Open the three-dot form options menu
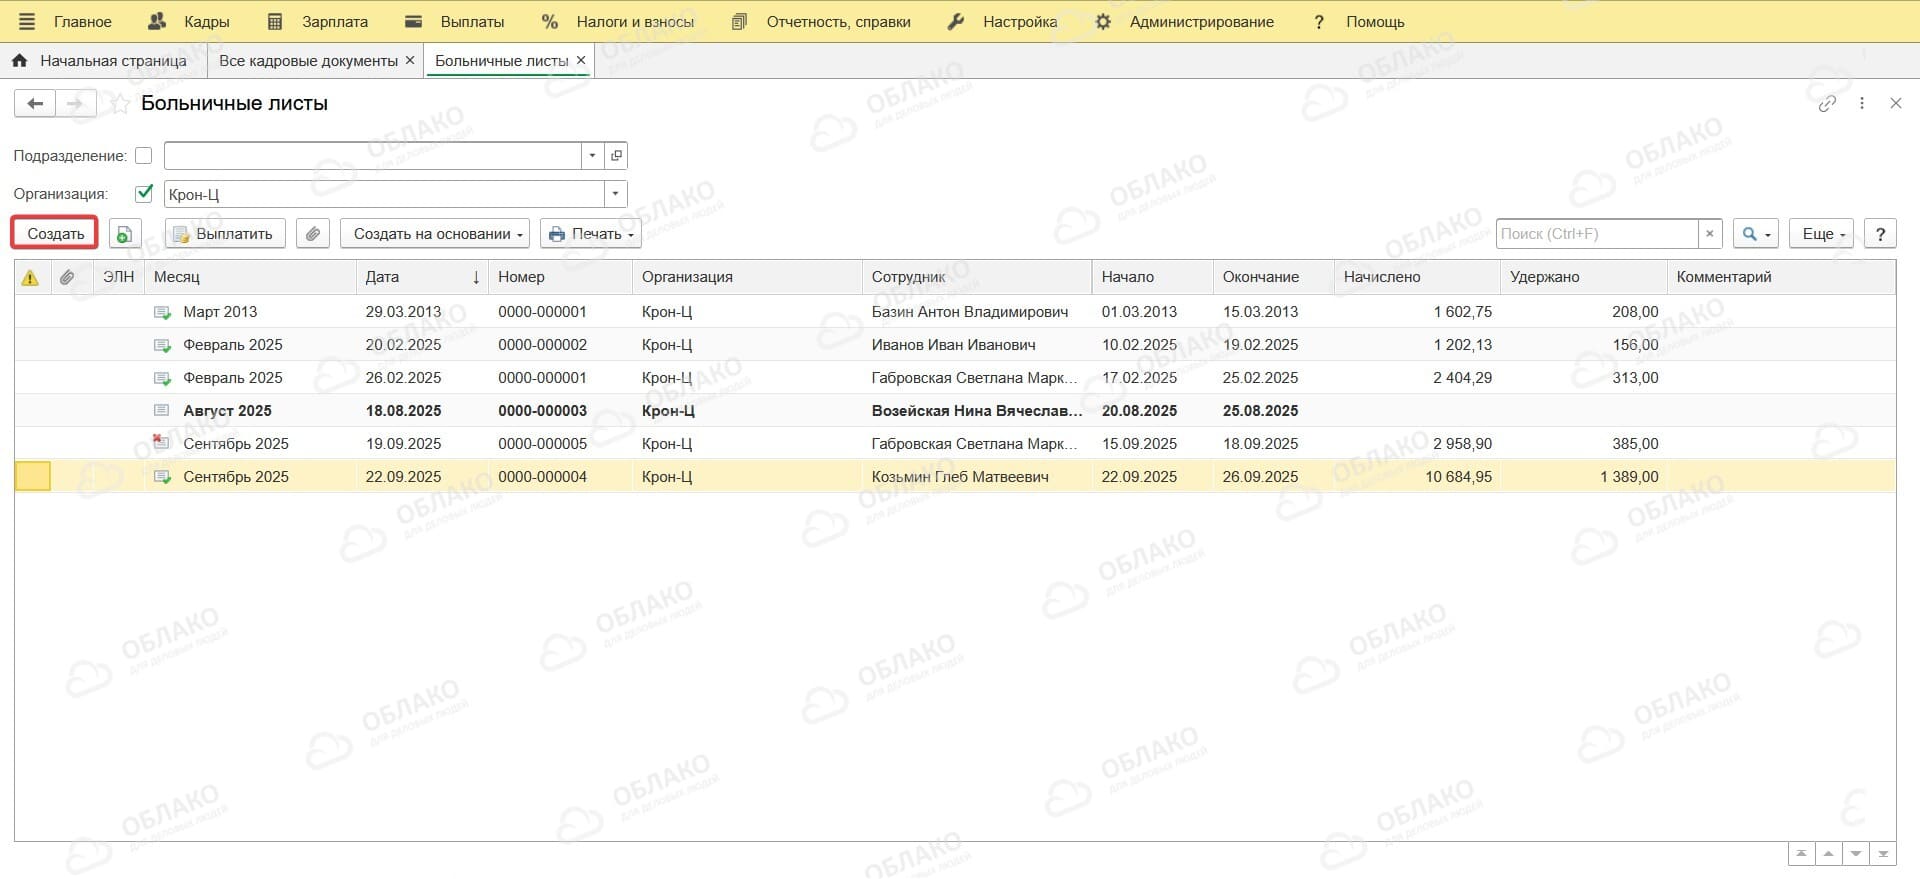 pos(1862,103)
